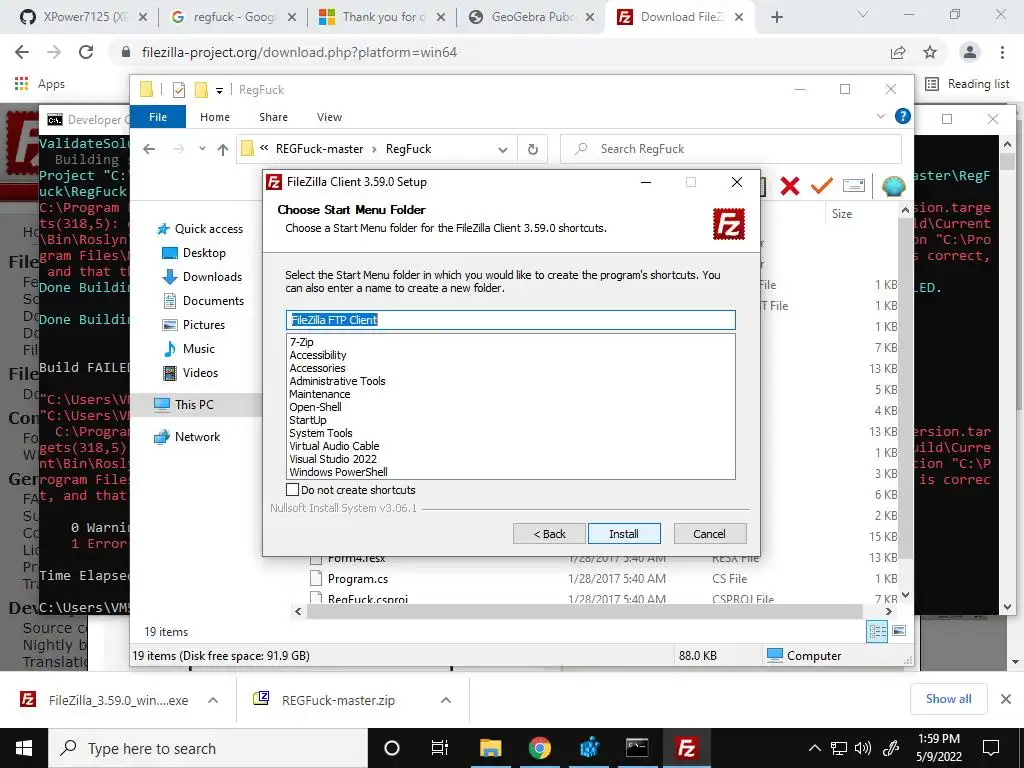Select Visual Studio 2022 folder entry
The height and width of the screenshot is (768, 1024).
pos(333,459)
